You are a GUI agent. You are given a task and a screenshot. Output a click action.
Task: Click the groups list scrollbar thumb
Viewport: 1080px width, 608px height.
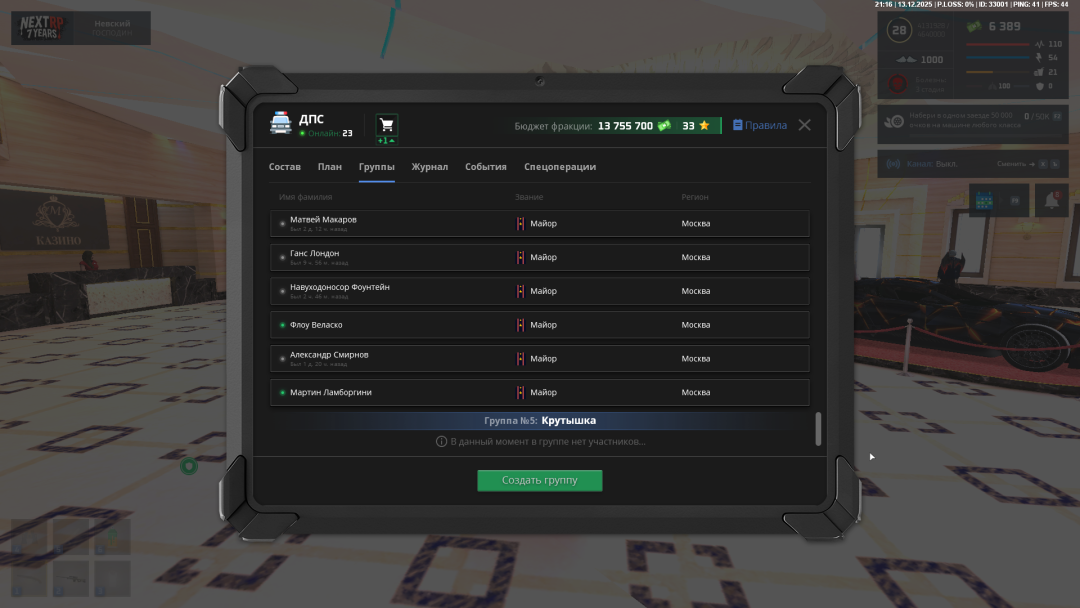818,428
